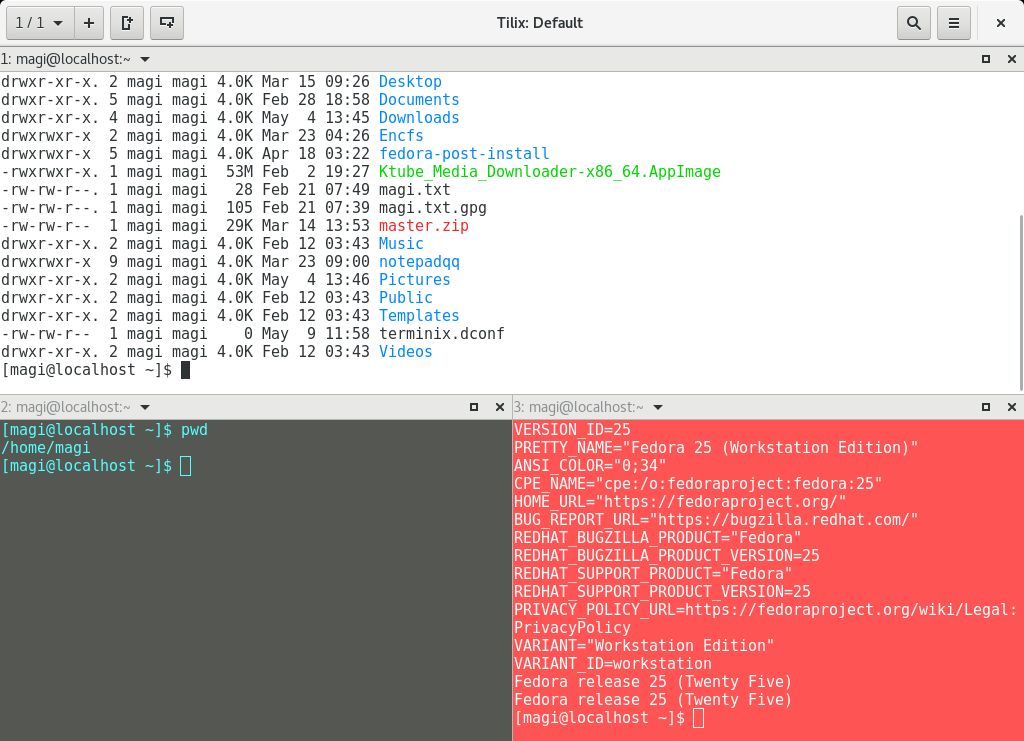This screenshot has height=741, width=1024.
Task: Close terminal 3 pane
Action: click(1012, 407)
